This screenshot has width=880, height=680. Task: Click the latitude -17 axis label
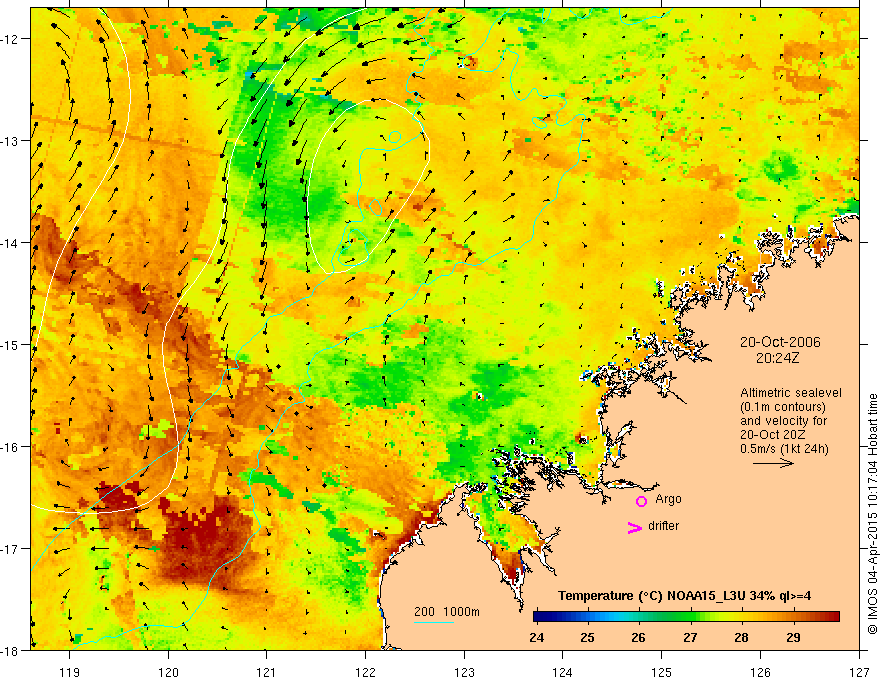coord(11,549)
